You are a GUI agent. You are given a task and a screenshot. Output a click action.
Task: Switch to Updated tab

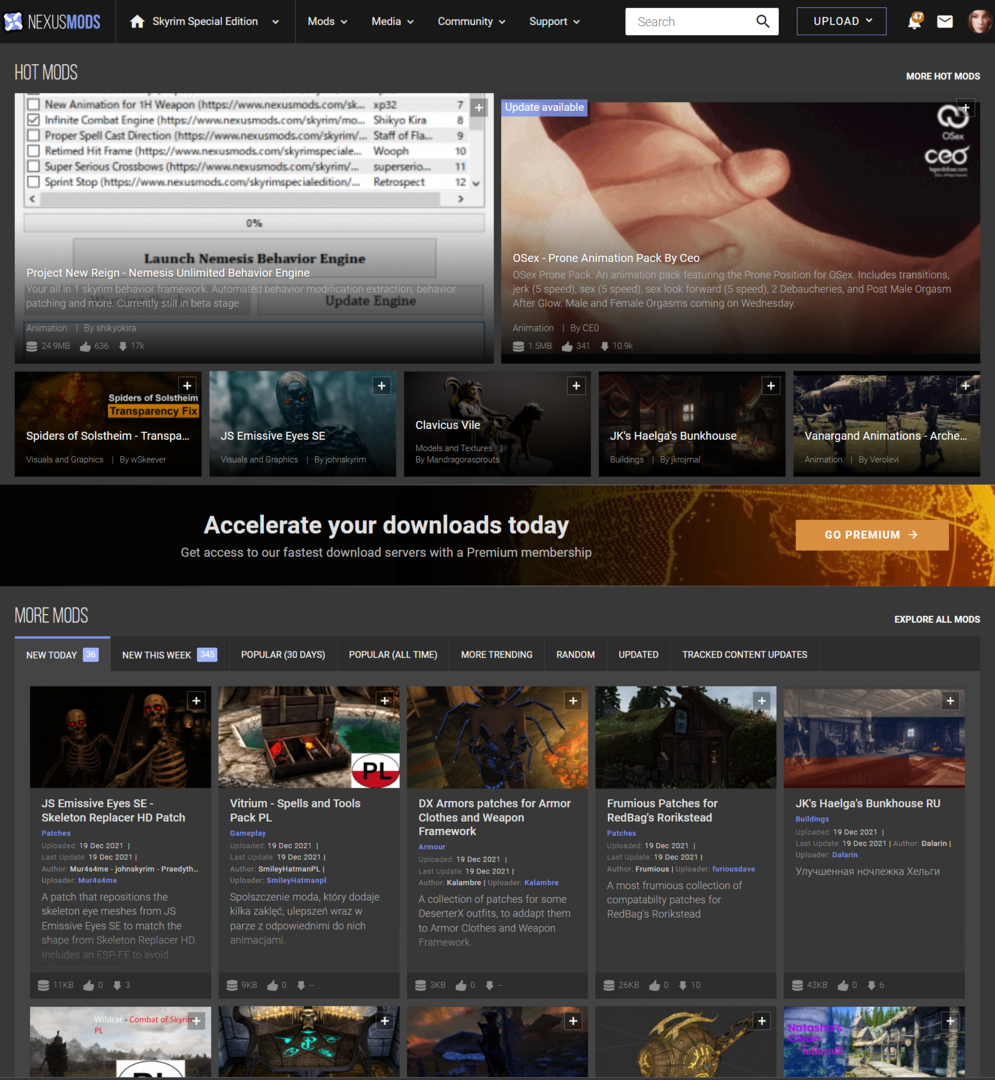point(638,654)
